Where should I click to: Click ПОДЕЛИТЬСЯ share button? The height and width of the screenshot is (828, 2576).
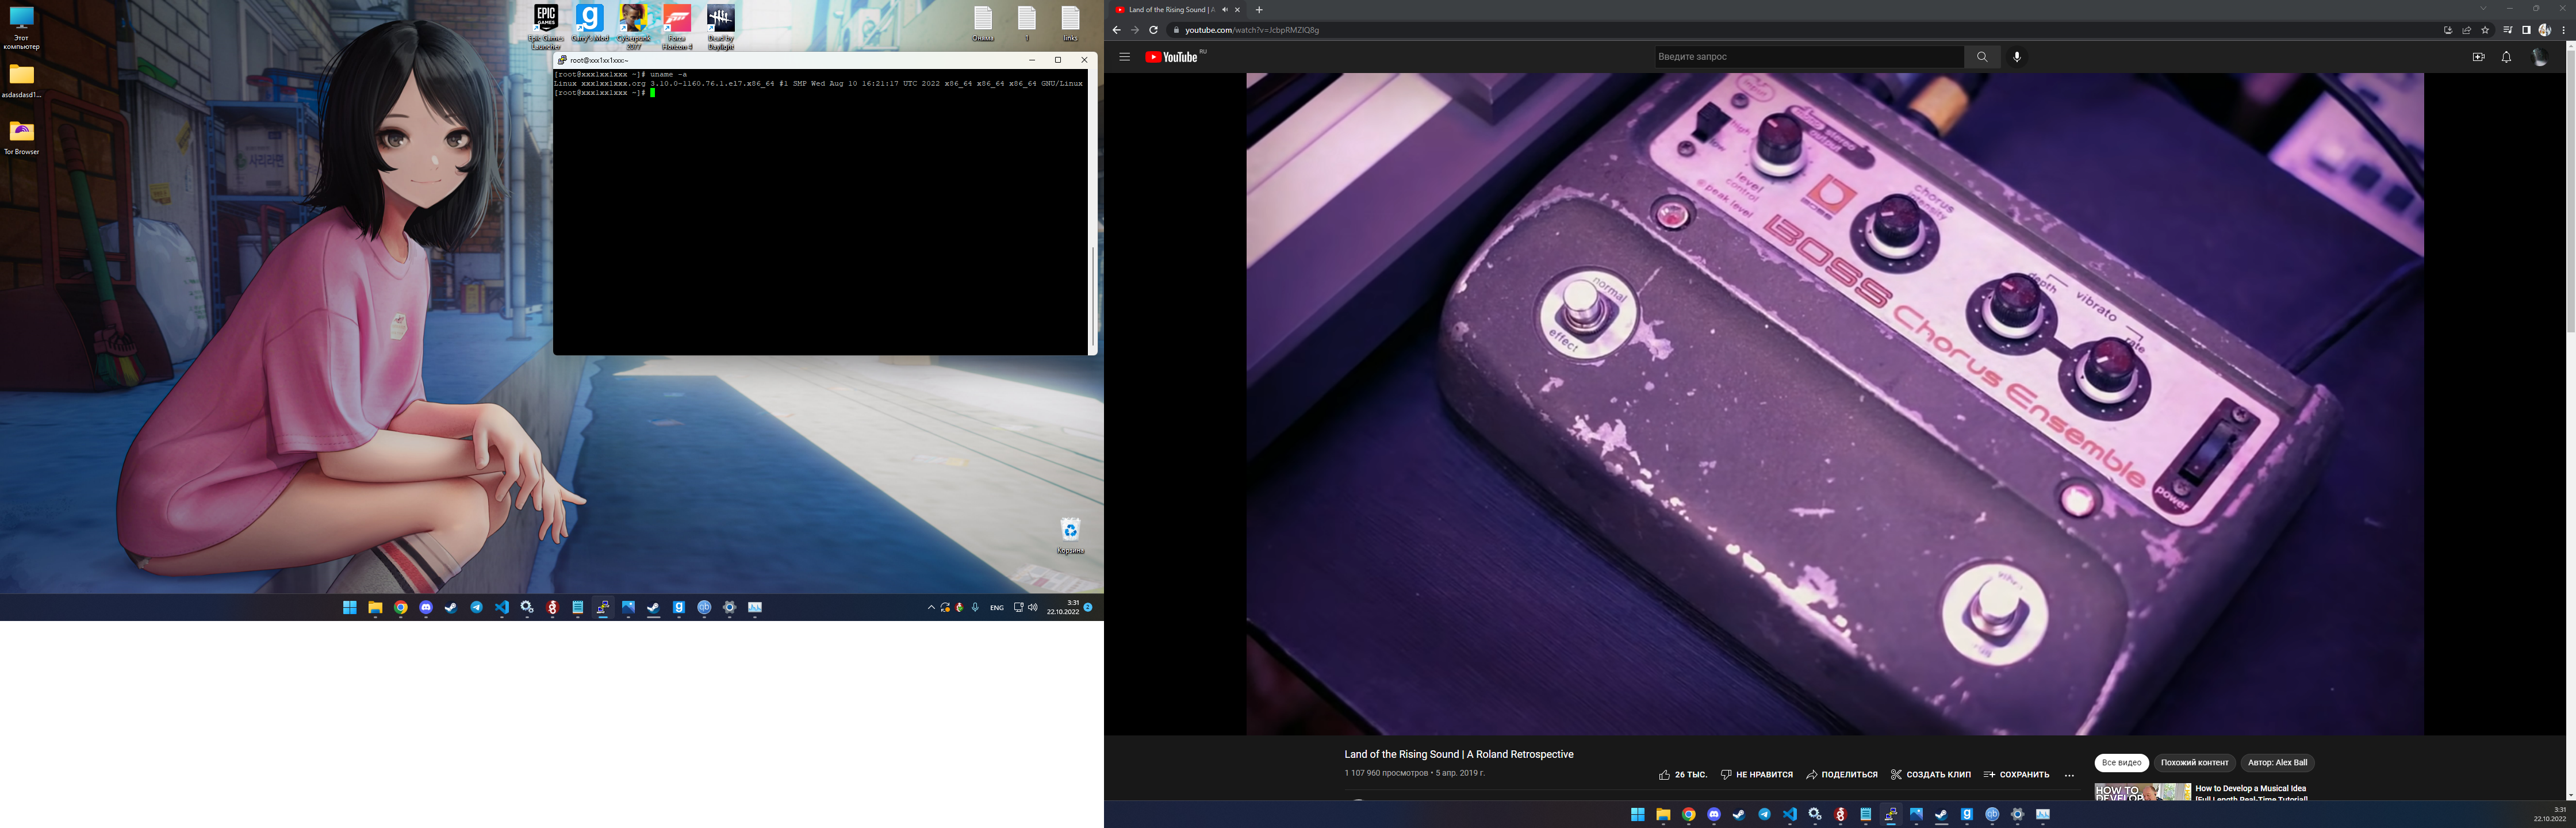1842,774
